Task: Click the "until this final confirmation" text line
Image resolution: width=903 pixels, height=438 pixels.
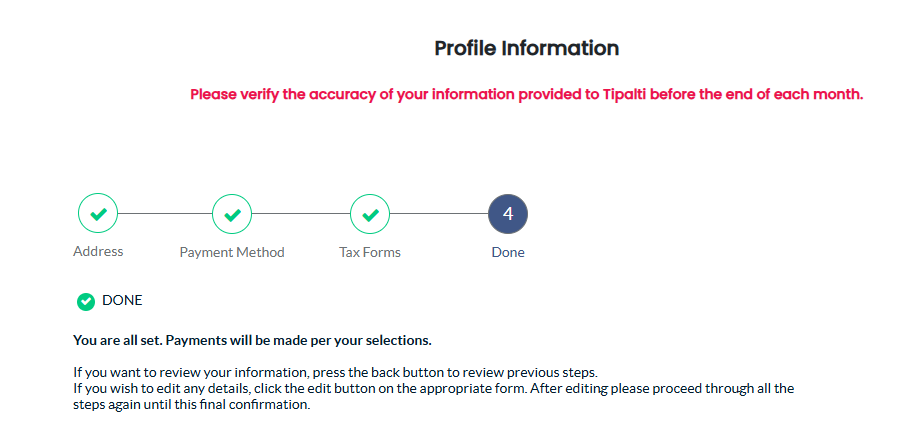Action: coord(192,405)
